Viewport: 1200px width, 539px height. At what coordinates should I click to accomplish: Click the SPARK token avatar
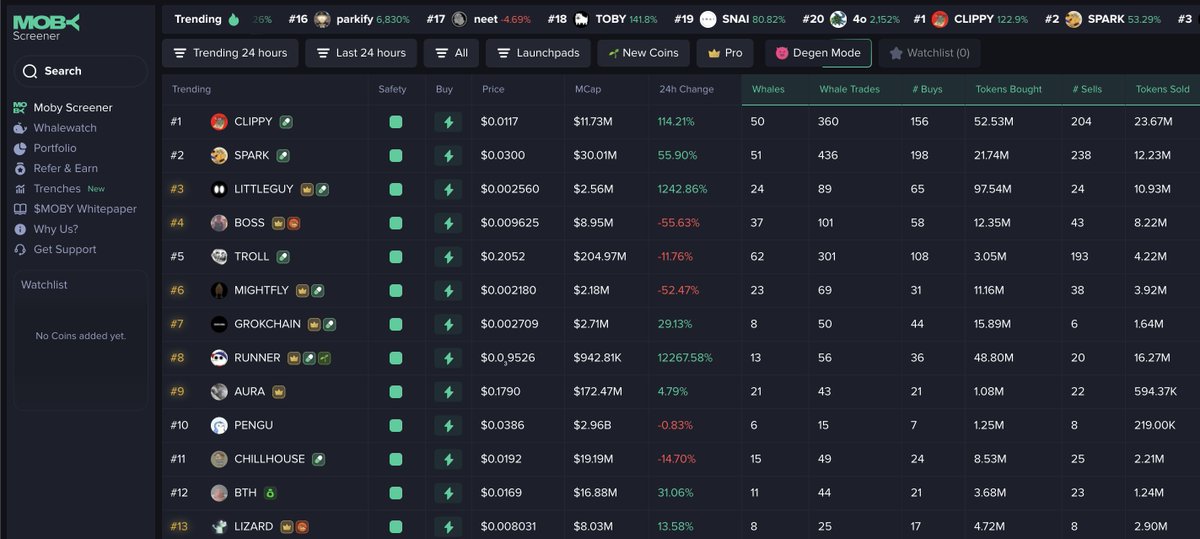coord(219,156)
